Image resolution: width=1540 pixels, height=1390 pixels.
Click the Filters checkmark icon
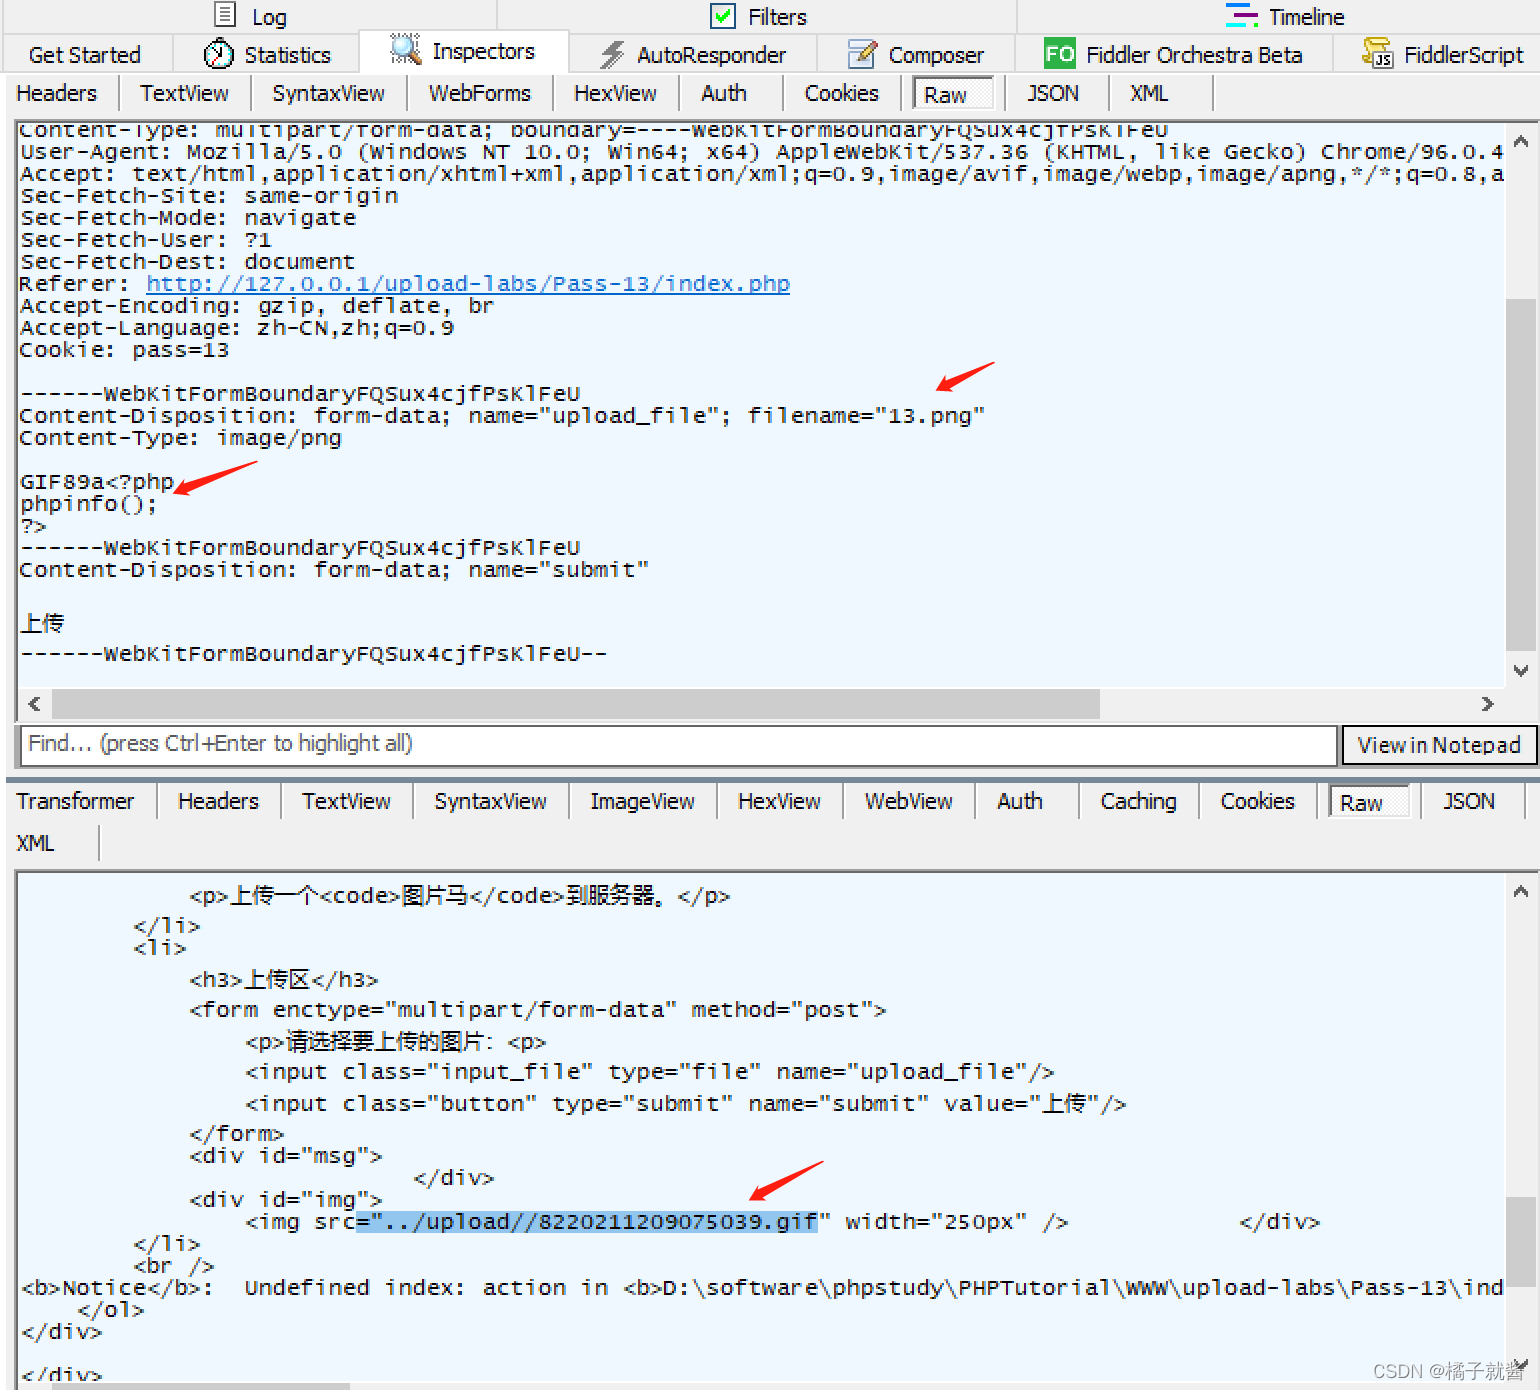point(722,16)
